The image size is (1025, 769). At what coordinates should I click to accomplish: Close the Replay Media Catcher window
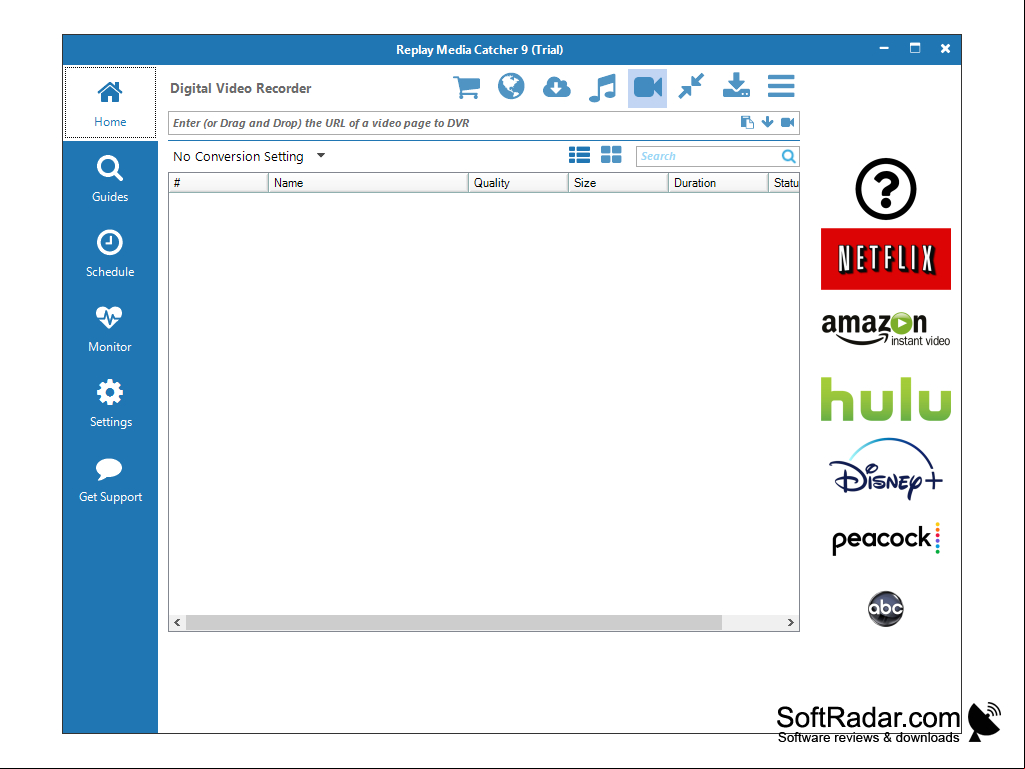tap(945, 48)
